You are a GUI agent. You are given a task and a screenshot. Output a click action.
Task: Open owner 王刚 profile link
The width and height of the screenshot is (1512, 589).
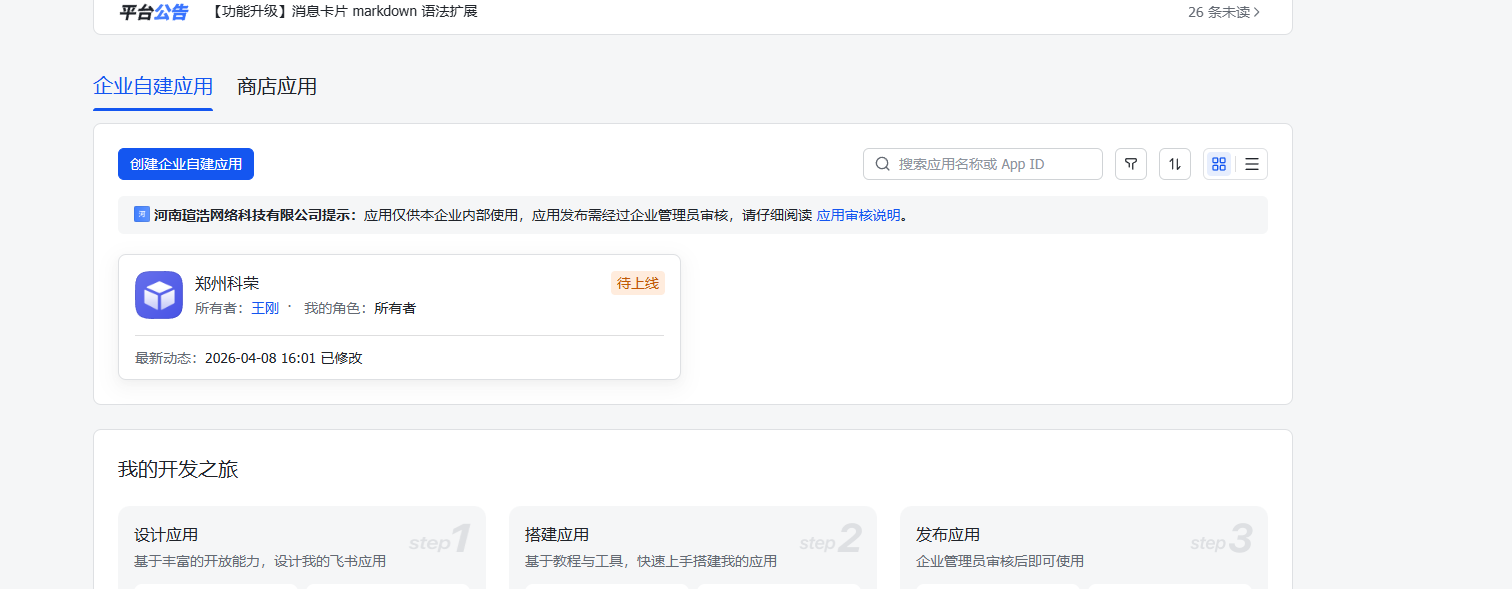point(264,308)
